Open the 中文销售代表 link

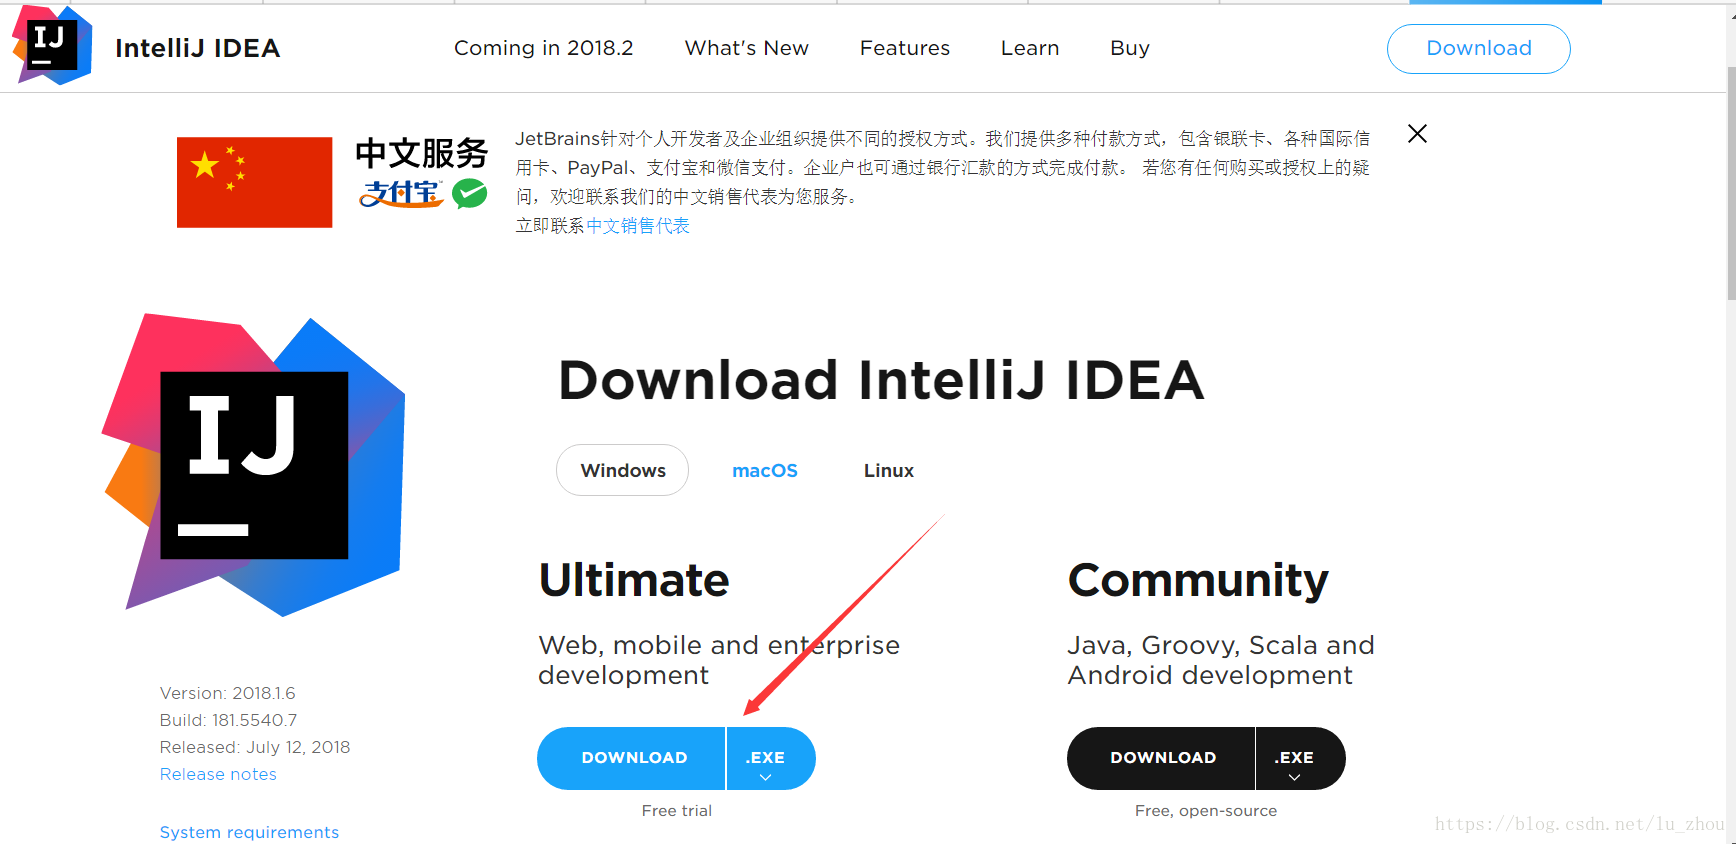click(x=638, y=226)
